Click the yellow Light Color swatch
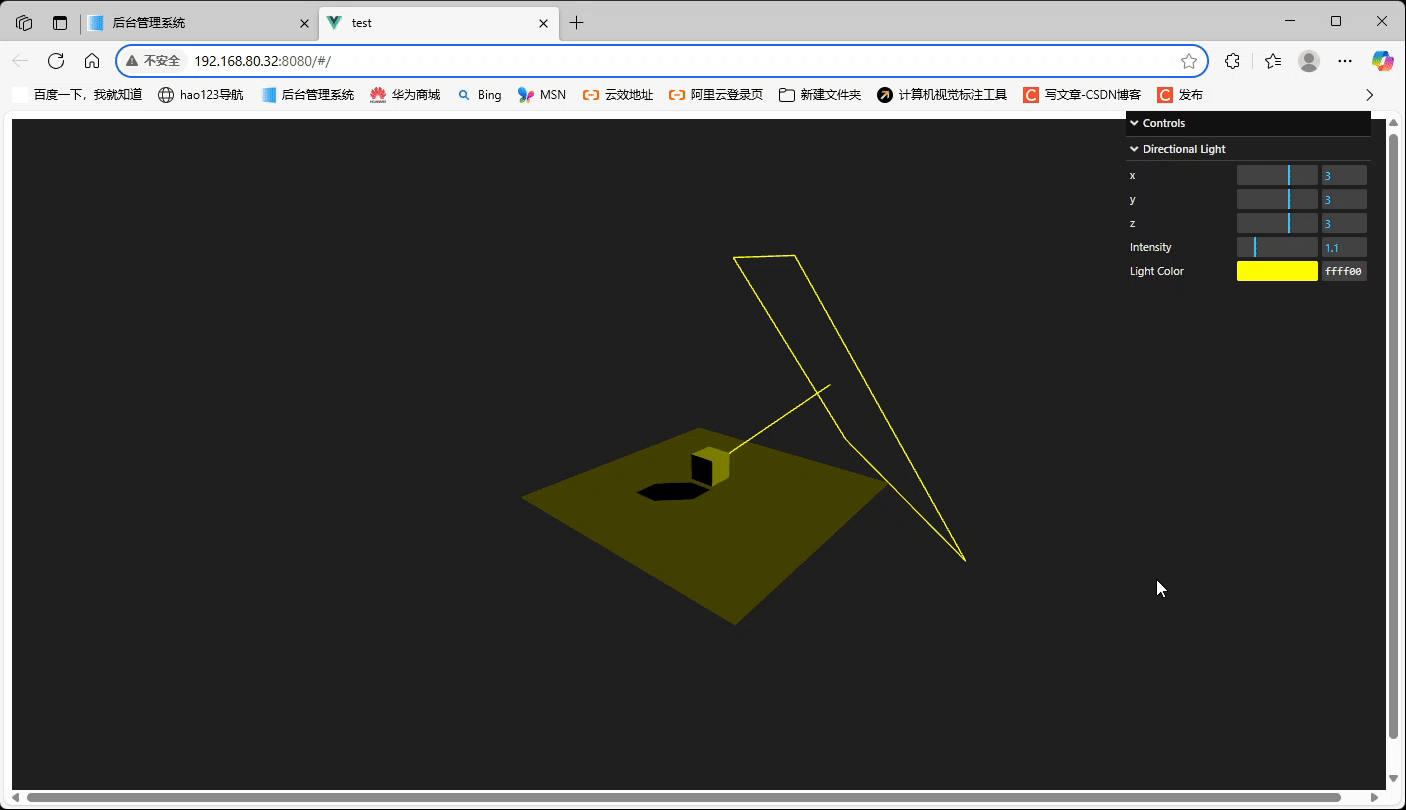The height and width of the screenshot is (810, 1406). (x=1277, y=270)
